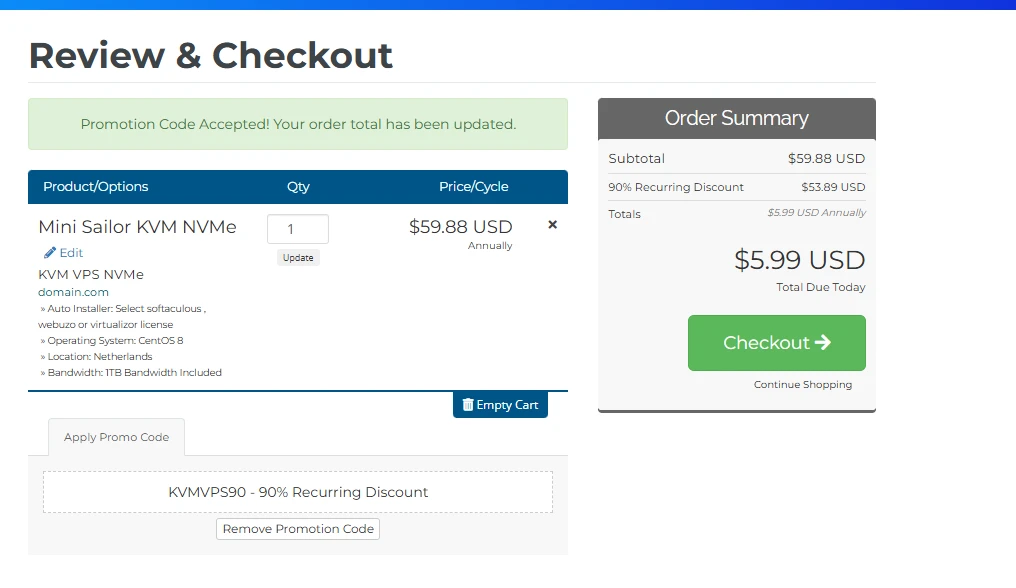Click the trash icon on Empty Cart

tap(468, 405)
